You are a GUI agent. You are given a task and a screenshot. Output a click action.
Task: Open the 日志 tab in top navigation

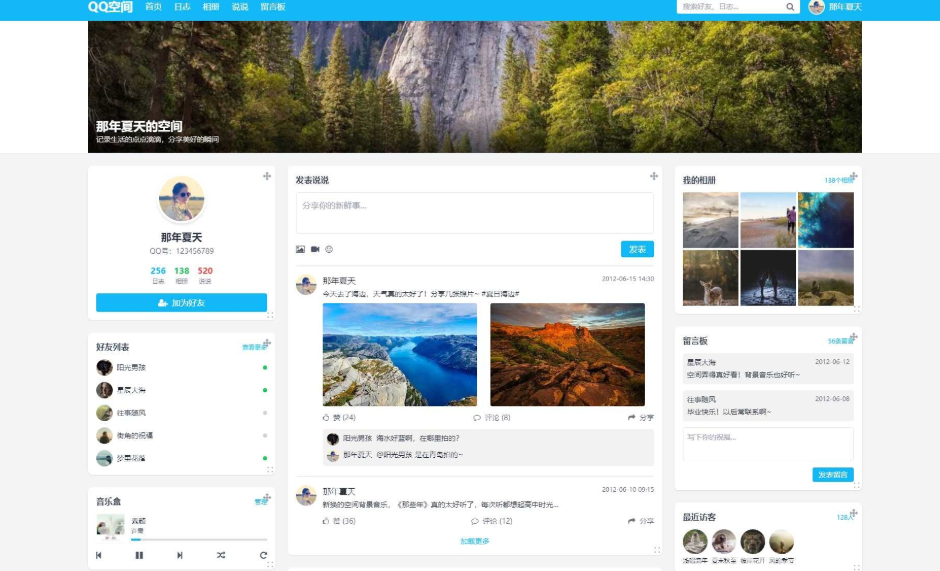click(182, 7)
